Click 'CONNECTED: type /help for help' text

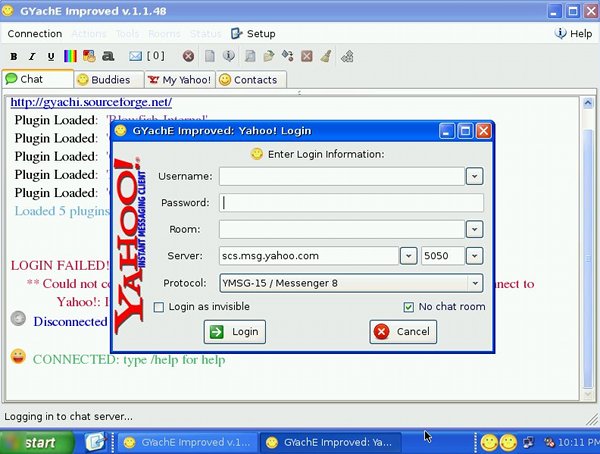pyautogui.click(x=129, y=360)
